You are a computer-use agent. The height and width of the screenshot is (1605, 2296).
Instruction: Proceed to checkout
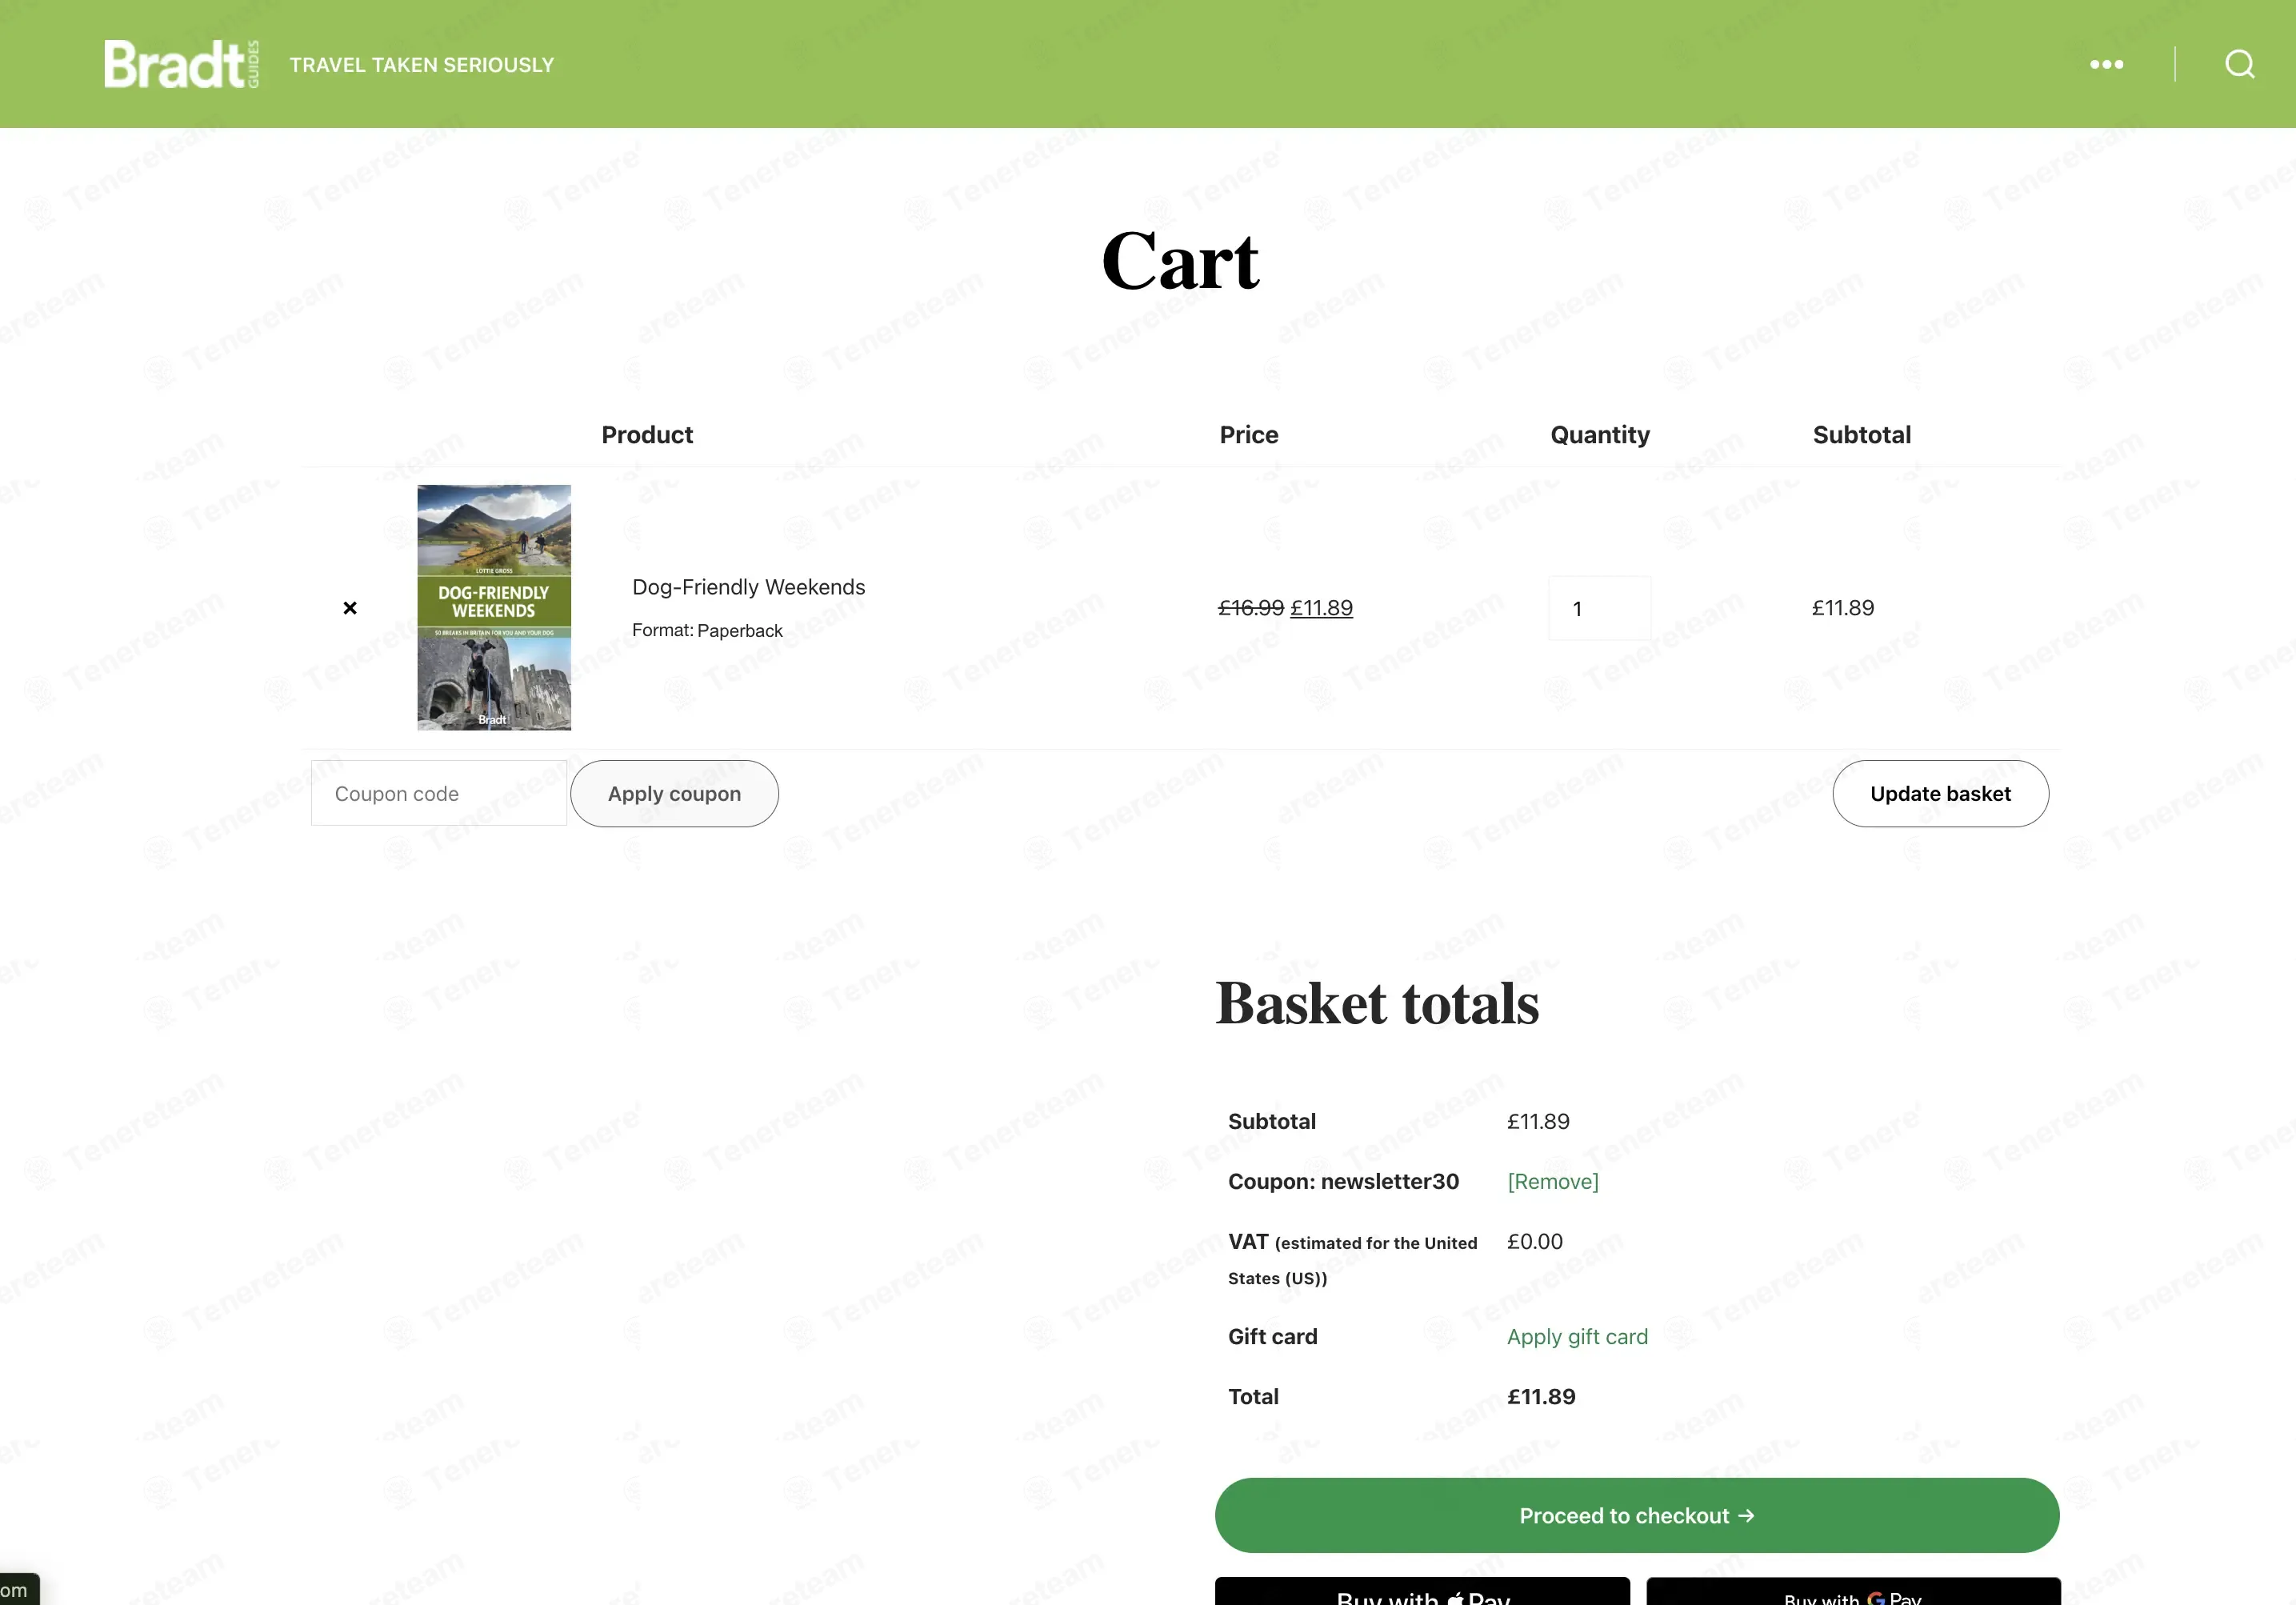click(x=1637, y=1515)
